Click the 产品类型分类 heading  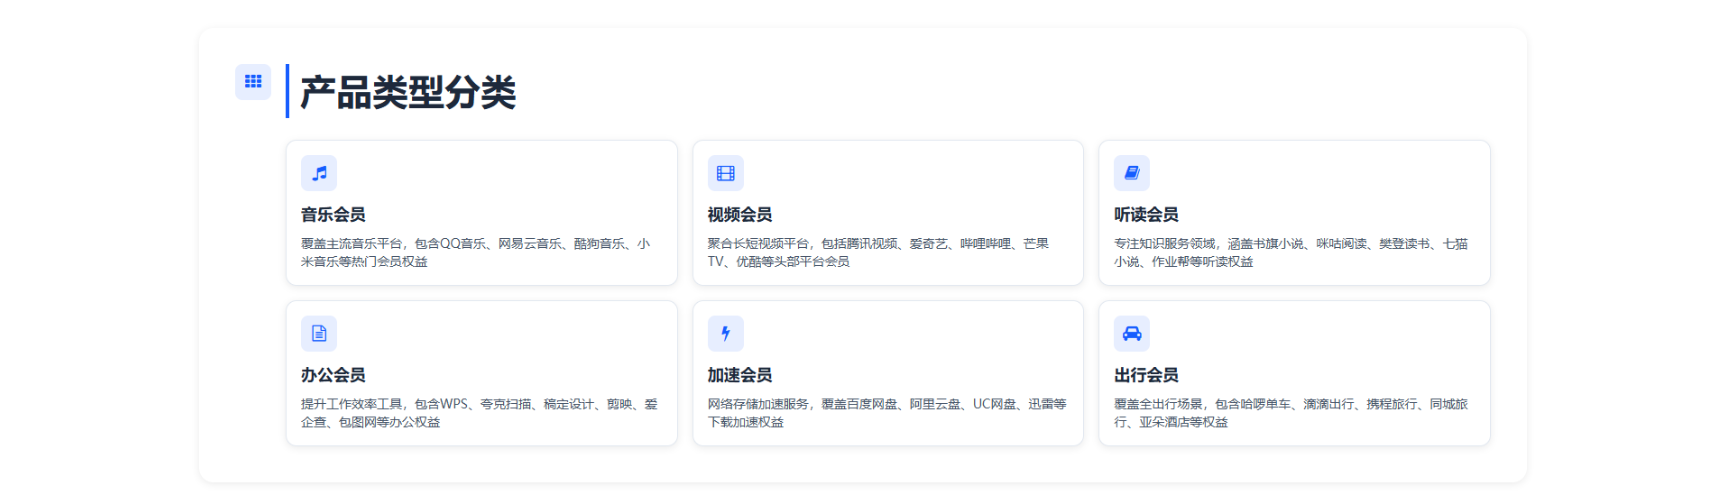[408, 92]
